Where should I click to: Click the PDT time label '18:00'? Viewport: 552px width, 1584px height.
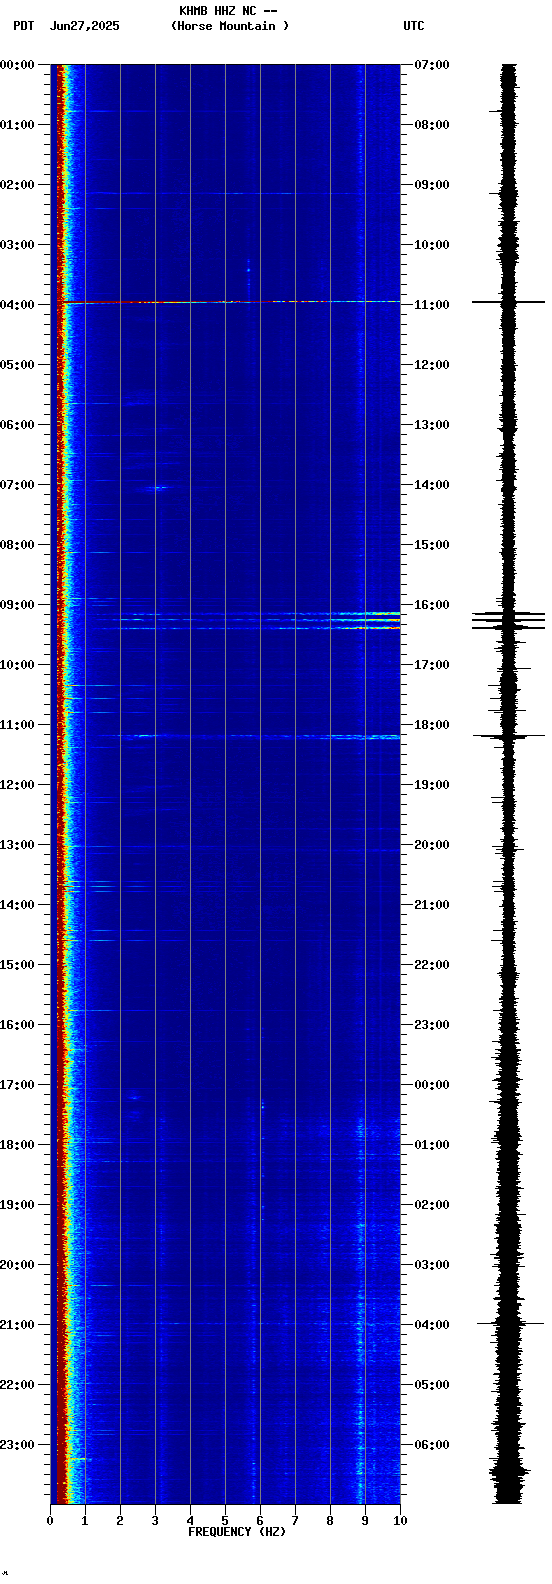tap(17, 1145)
